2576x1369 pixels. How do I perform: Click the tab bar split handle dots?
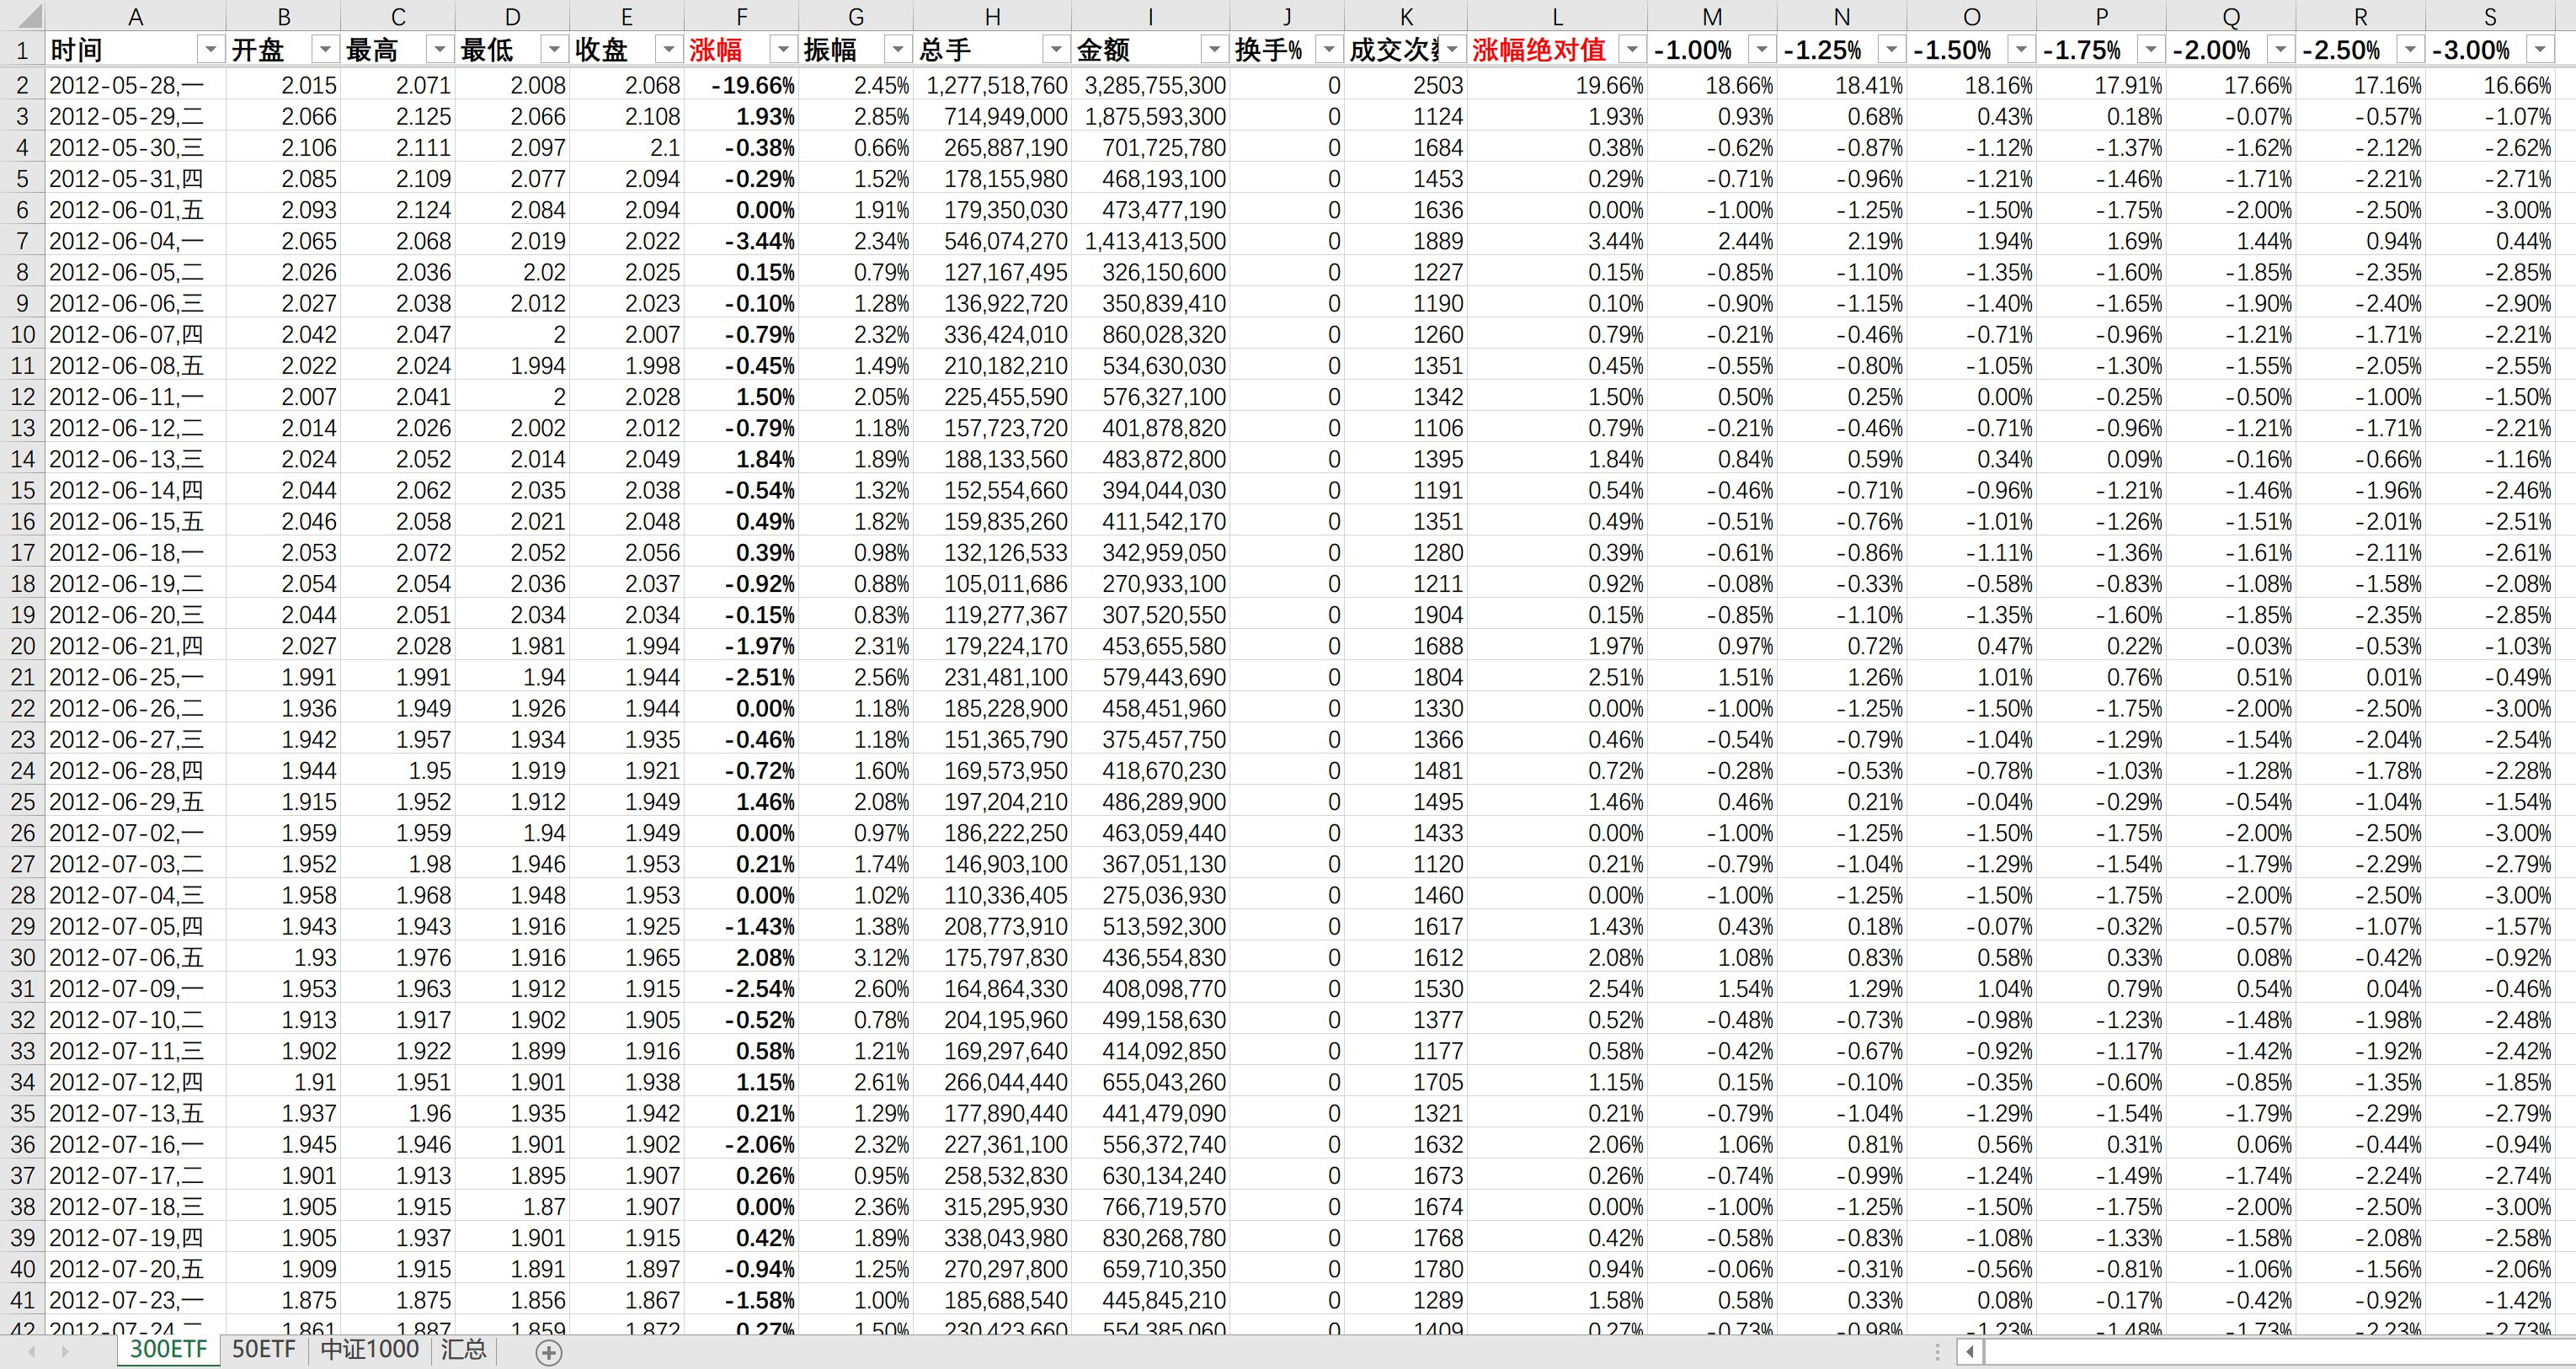1937,1352
